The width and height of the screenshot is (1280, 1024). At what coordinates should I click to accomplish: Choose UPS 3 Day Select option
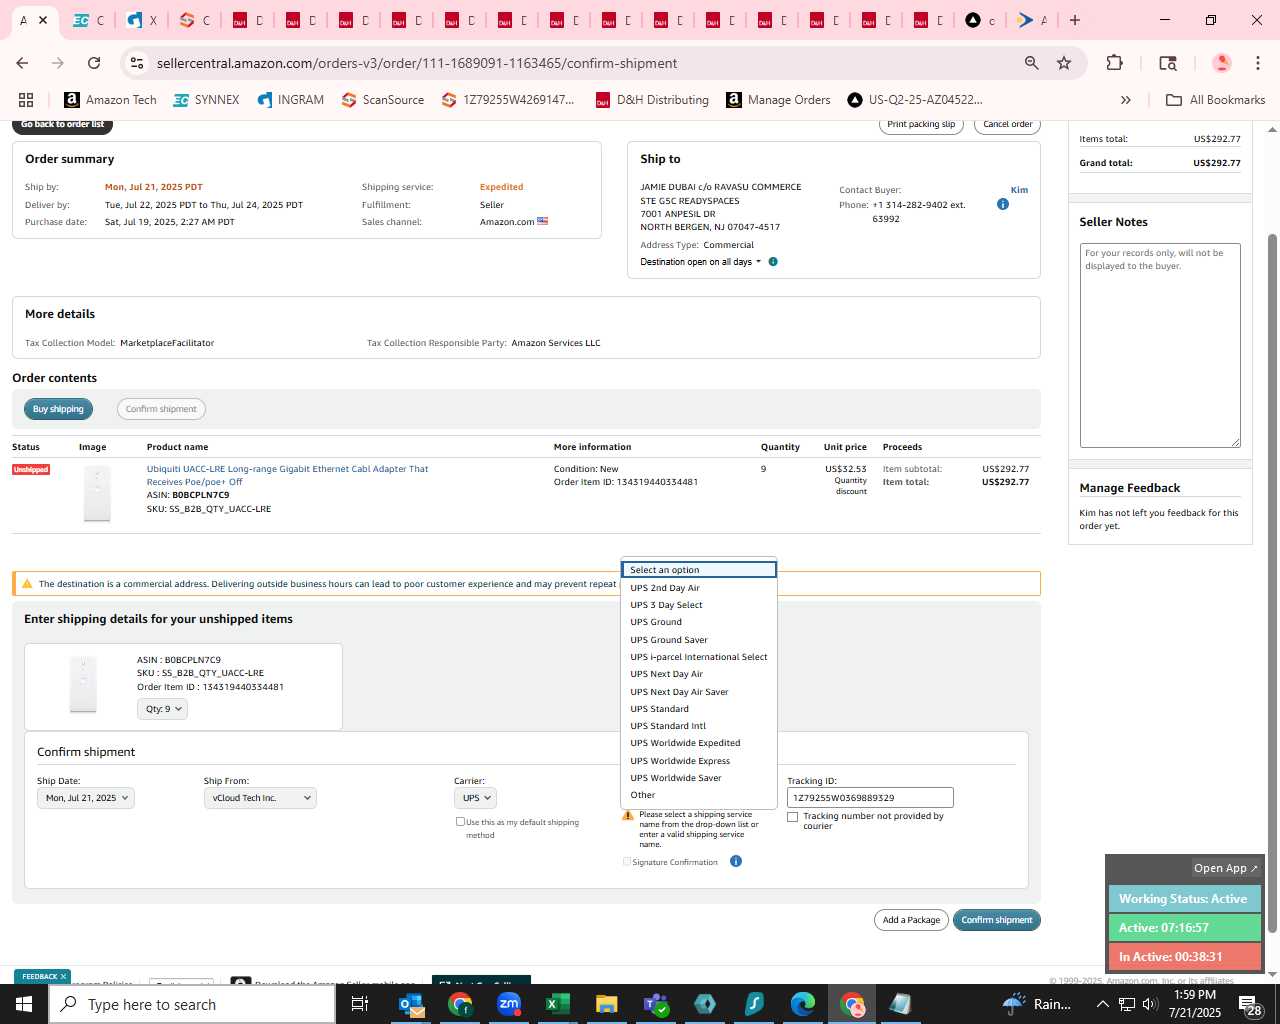coord(698,605)
